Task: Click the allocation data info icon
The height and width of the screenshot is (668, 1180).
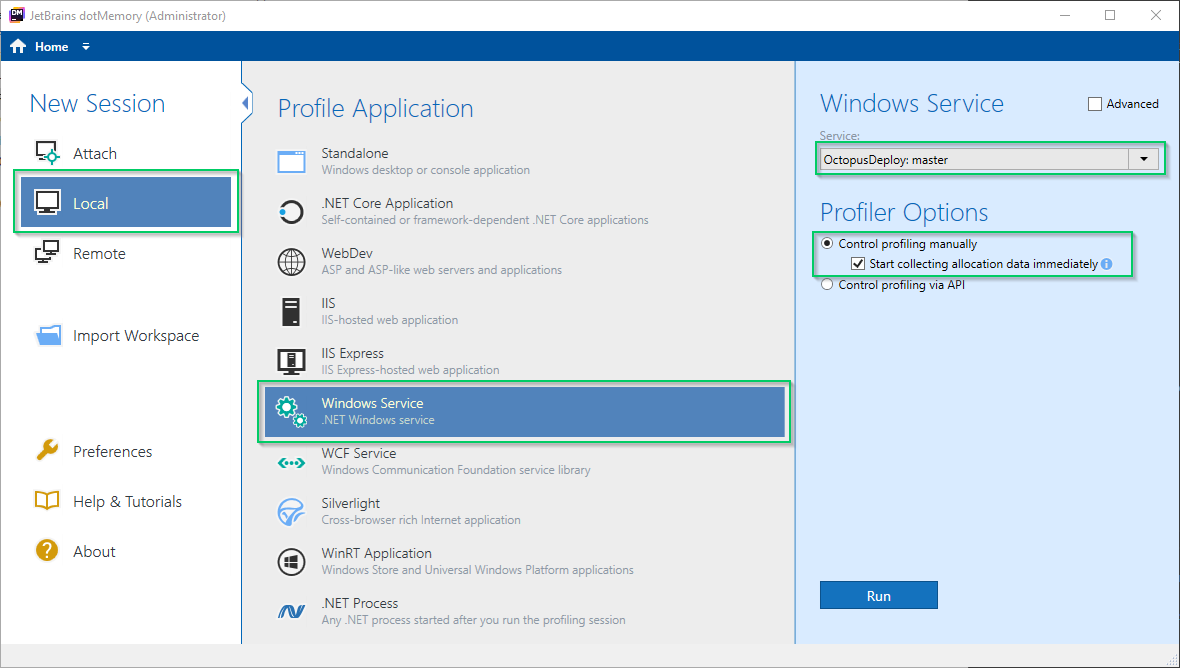Action: [1106, 264]
